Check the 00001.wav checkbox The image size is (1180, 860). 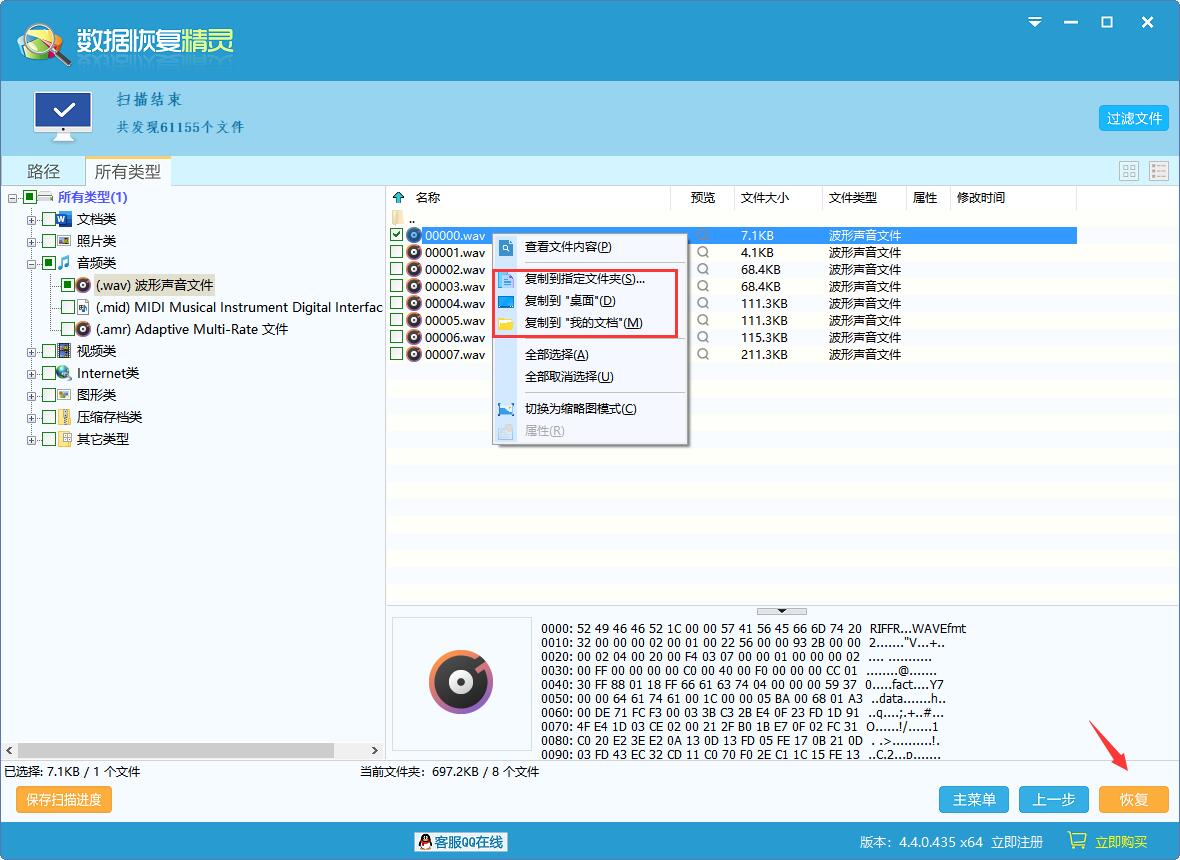pos(397,252)
